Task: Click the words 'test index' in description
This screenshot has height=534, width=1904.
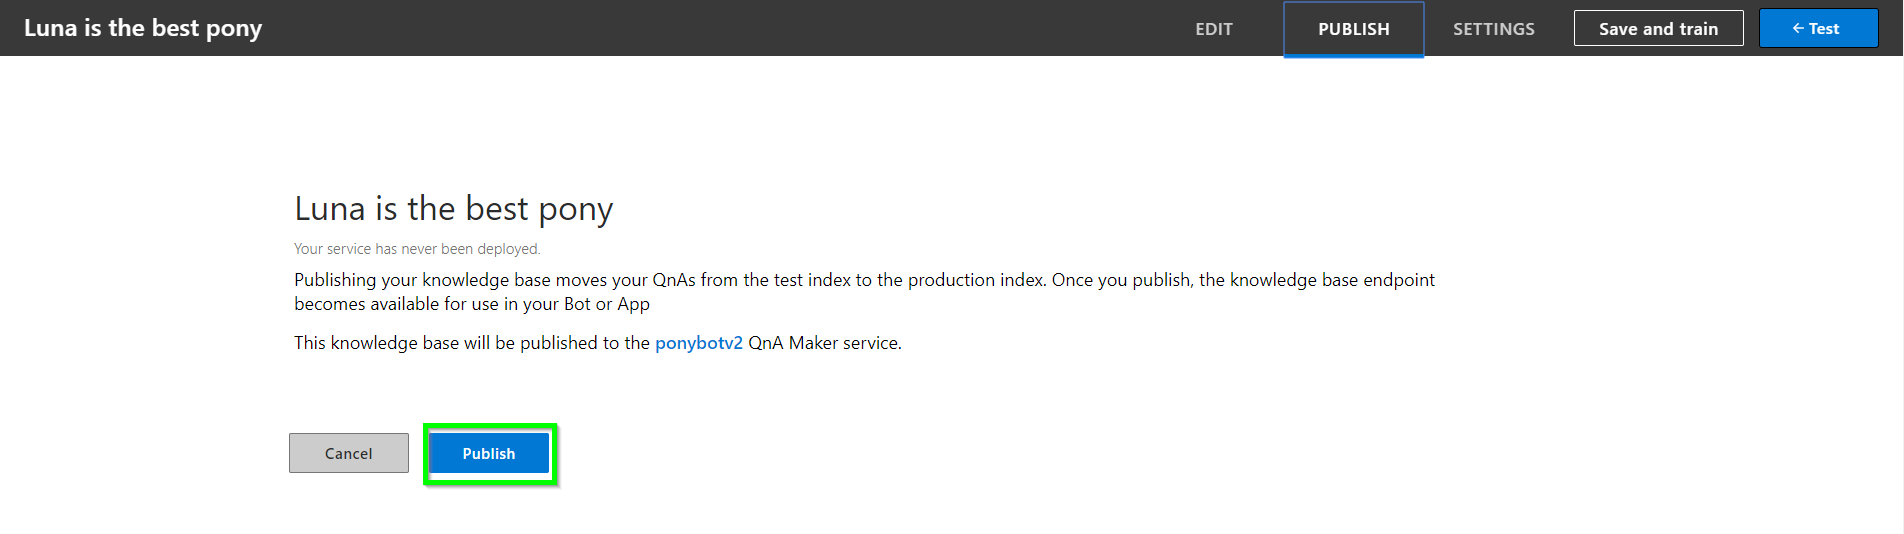Action: coord(812,280)
